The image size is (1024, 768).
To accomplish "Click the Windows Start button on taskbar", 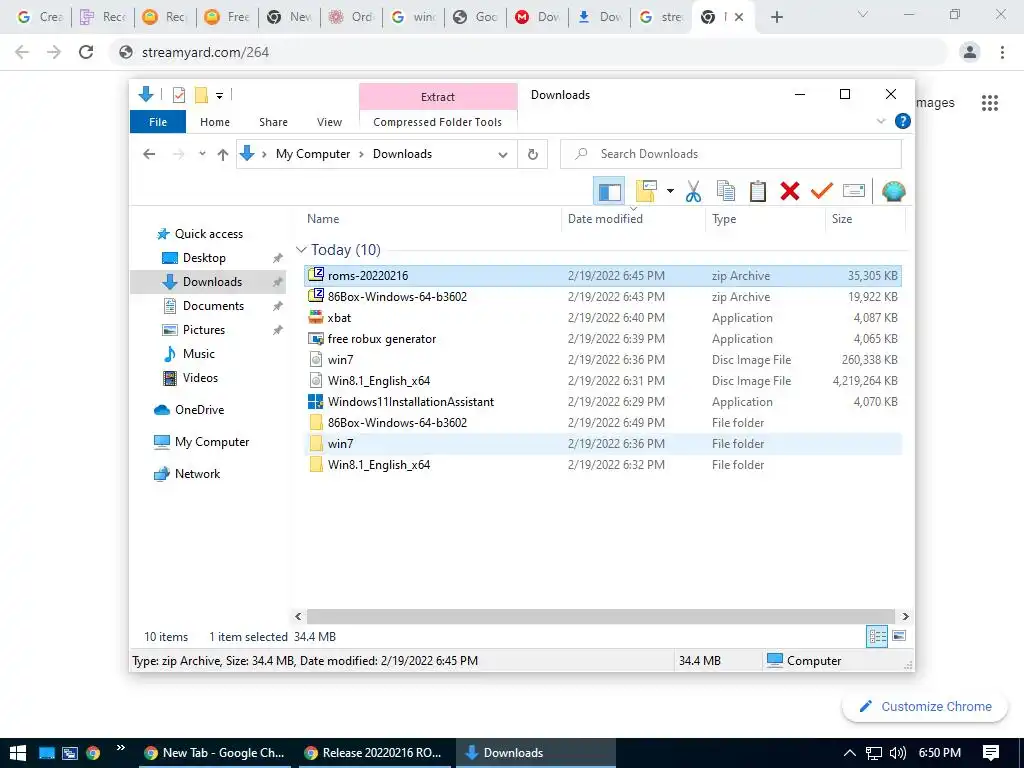I will (x=18, y=752).
